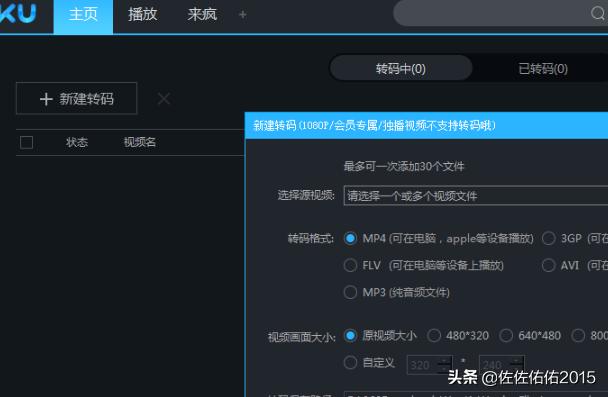
Task: Select the 480*320 size option
Action: [x=434, y=335]
